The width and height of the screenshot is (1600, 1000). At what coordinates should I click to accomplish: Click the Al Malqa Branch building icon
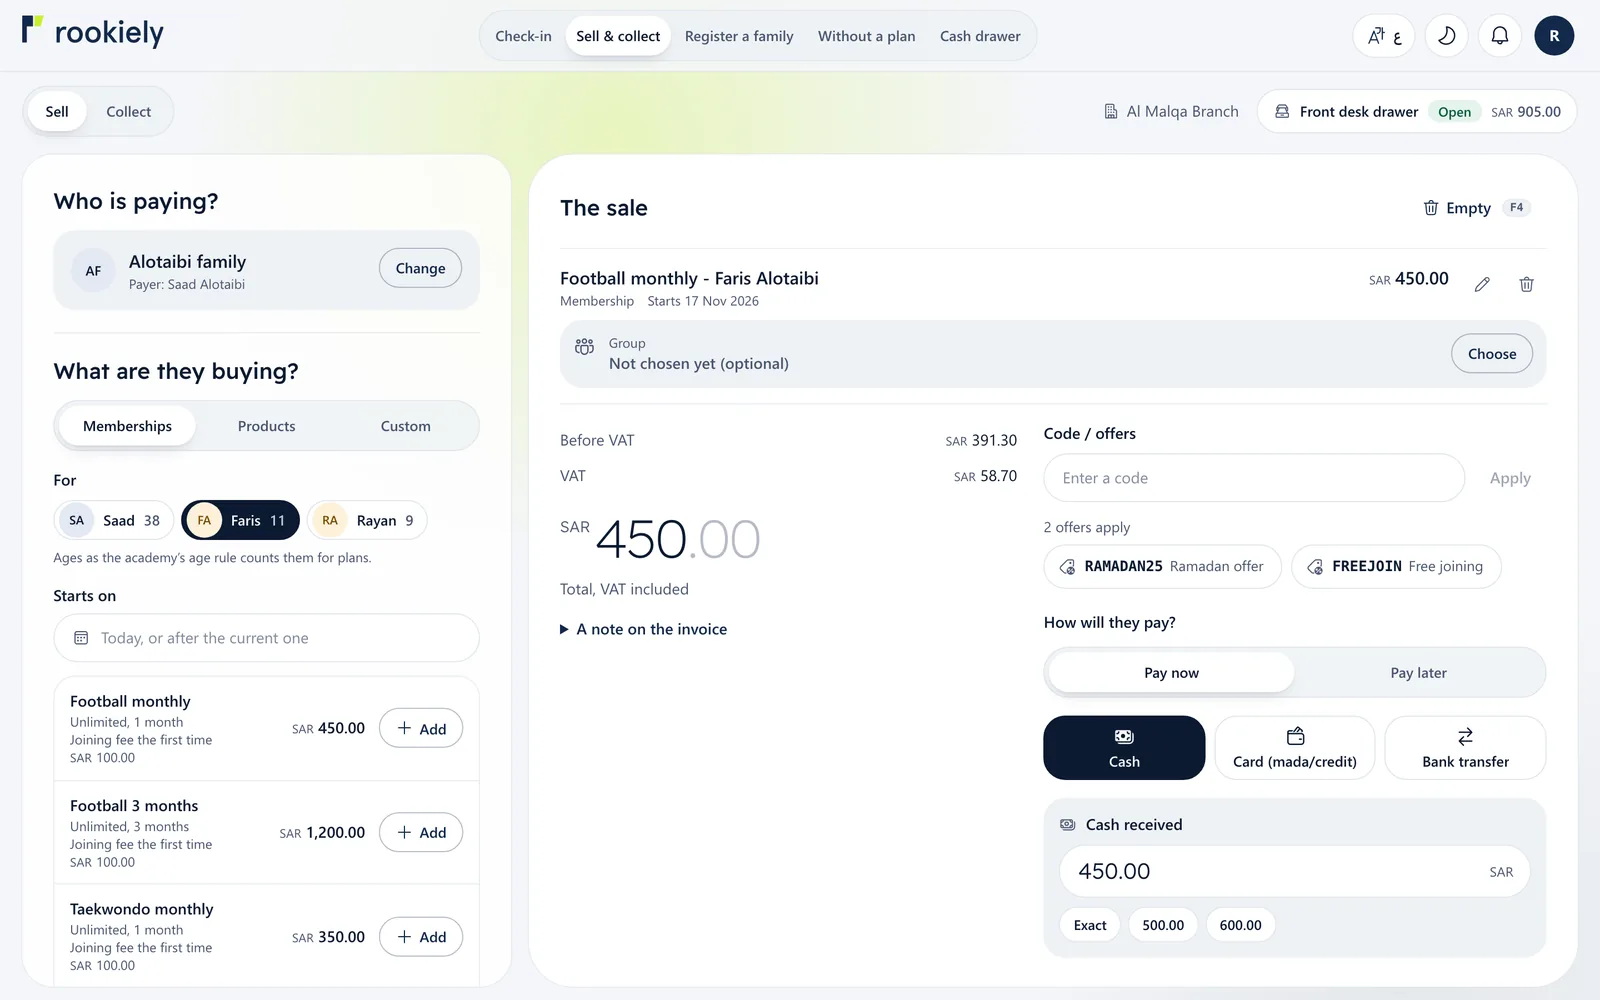point(1111,111)
